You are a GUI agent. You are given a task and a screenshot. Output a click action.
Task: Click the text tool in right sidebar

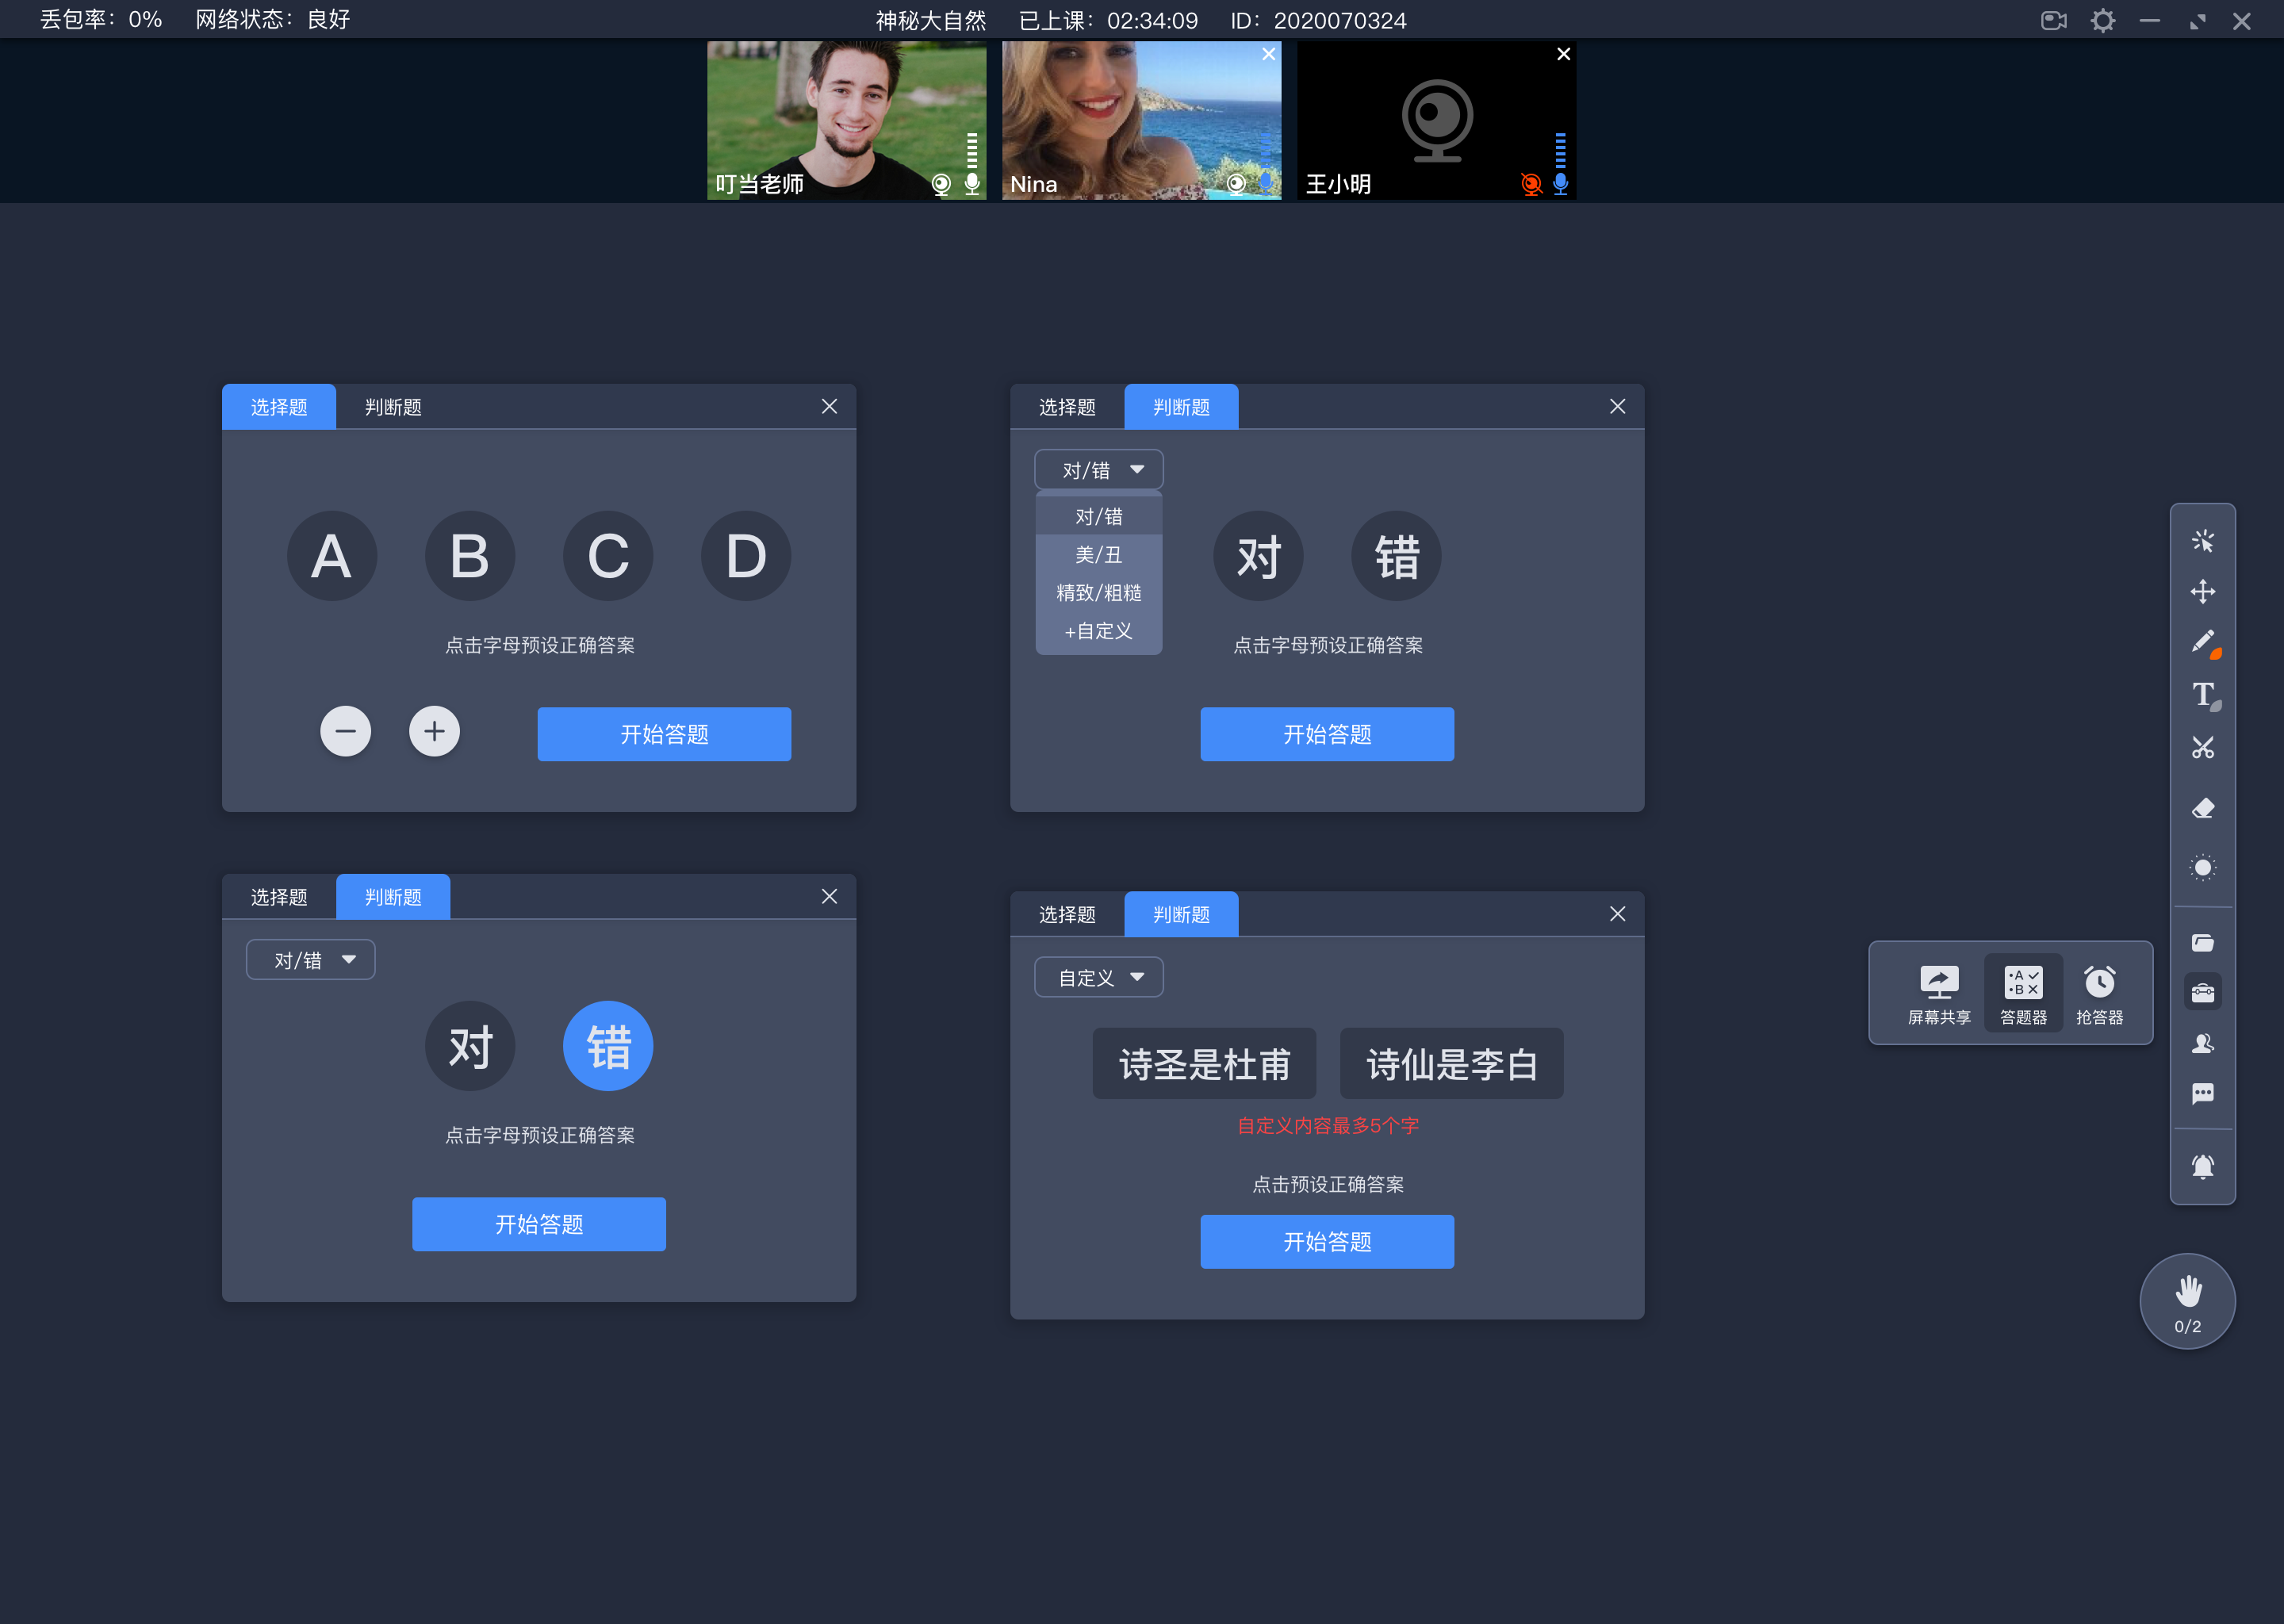click(2205, 694)
